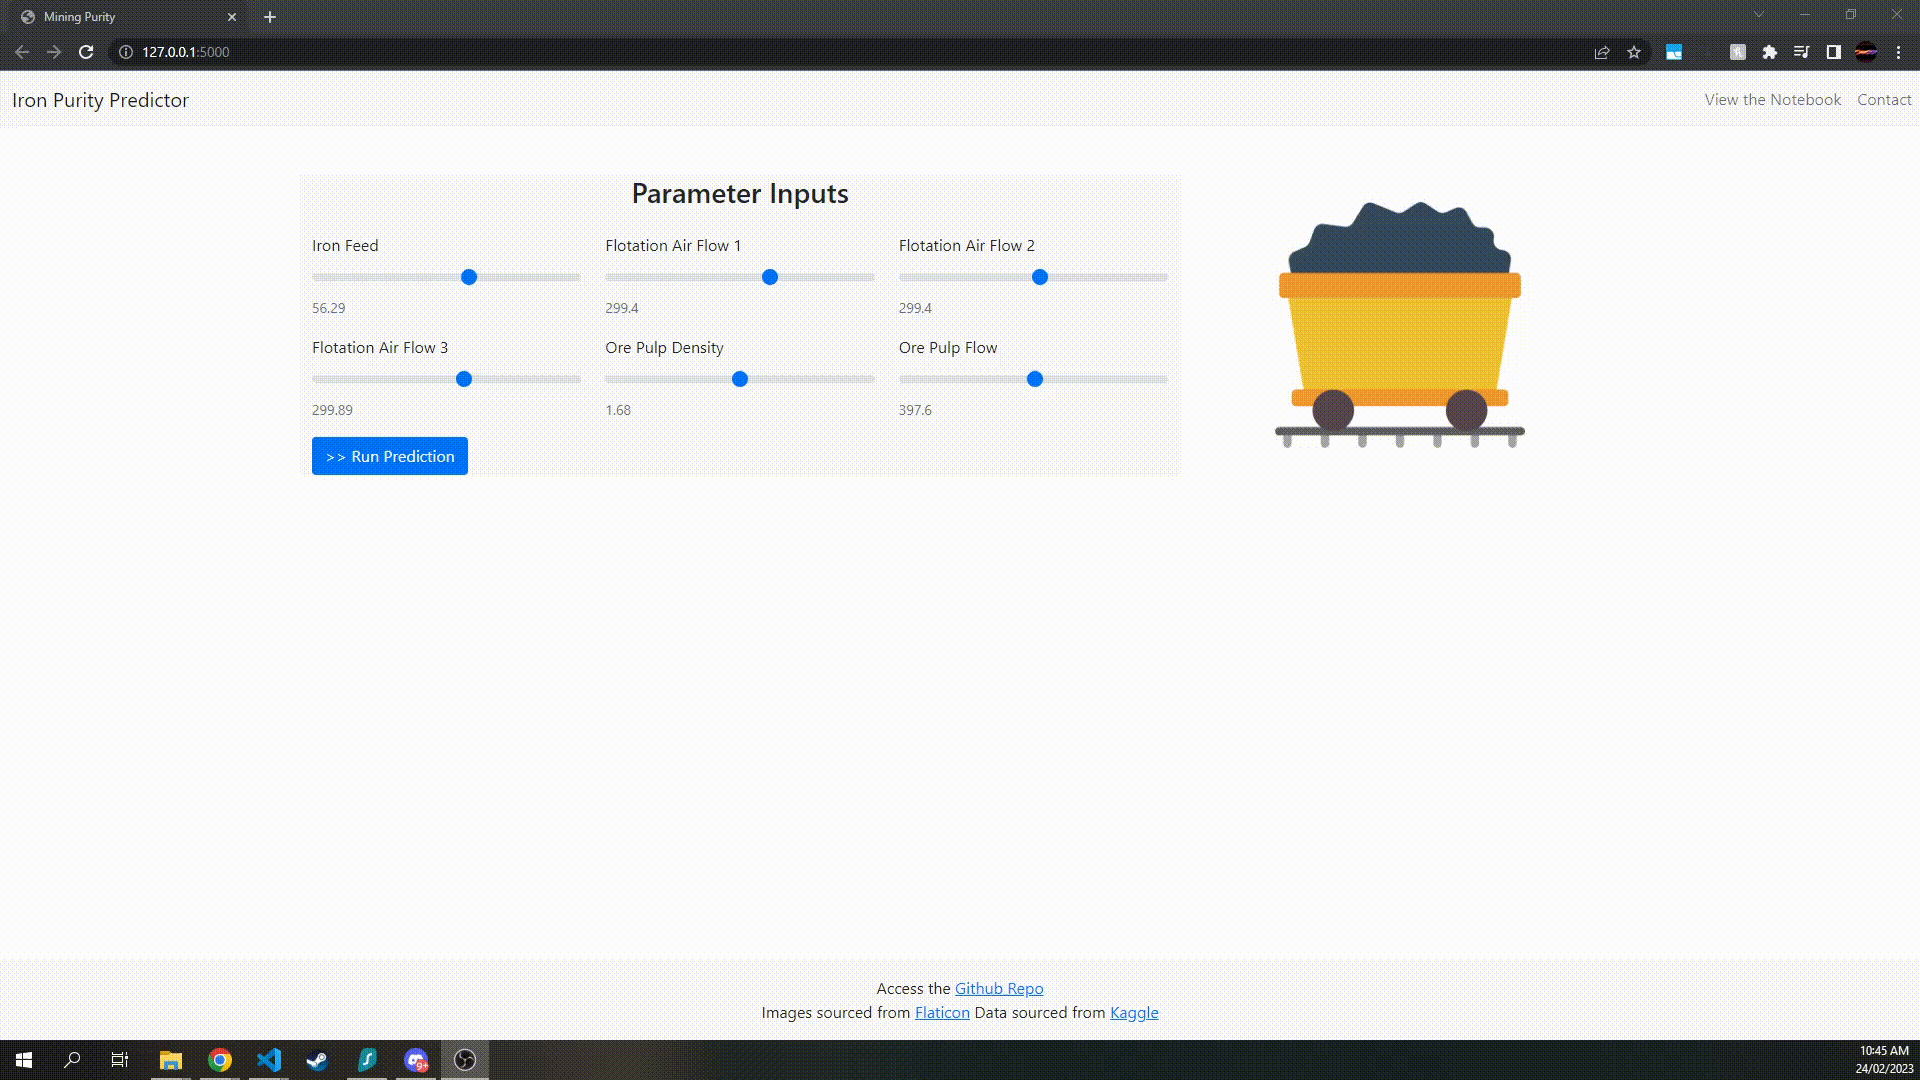Click the Flotation Air Flow 2 slider handle
This screenshot has height=1080, width=1920.
pyautogui.click(x=1040, y=277)
